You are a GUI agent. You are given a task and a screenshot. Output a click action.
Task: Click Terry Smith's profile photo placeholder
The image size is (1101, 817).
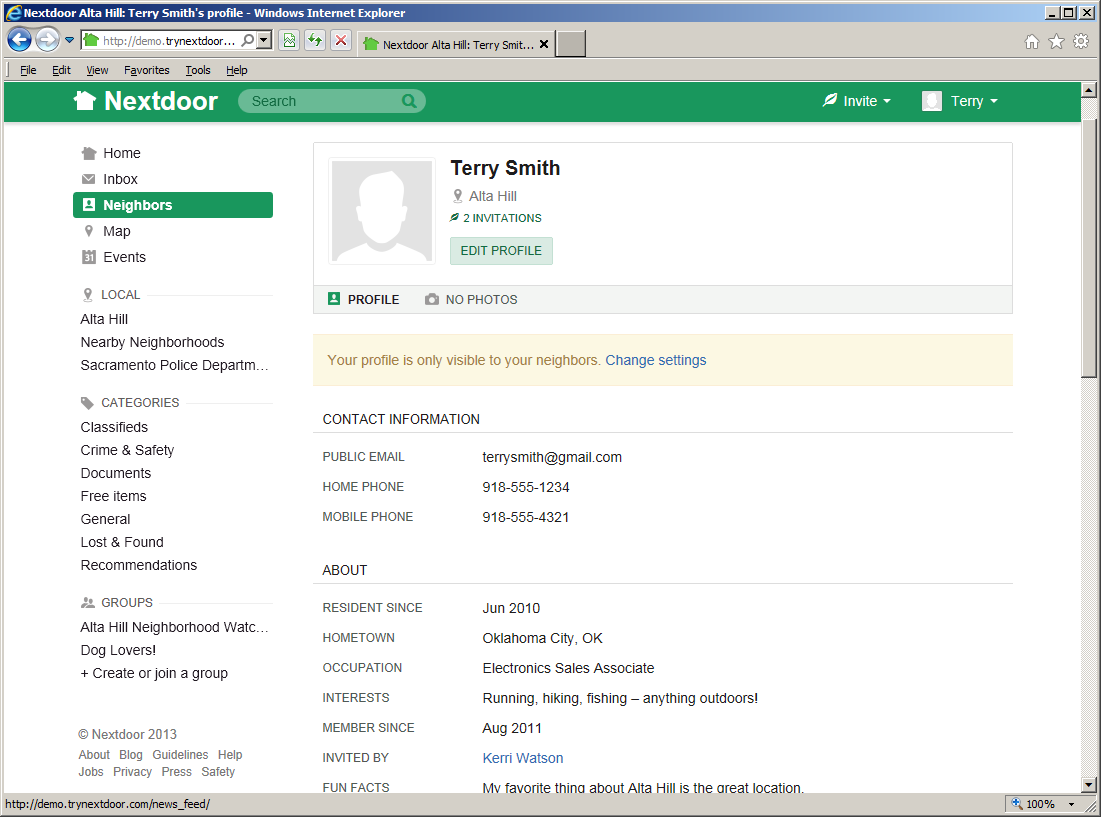382,211
